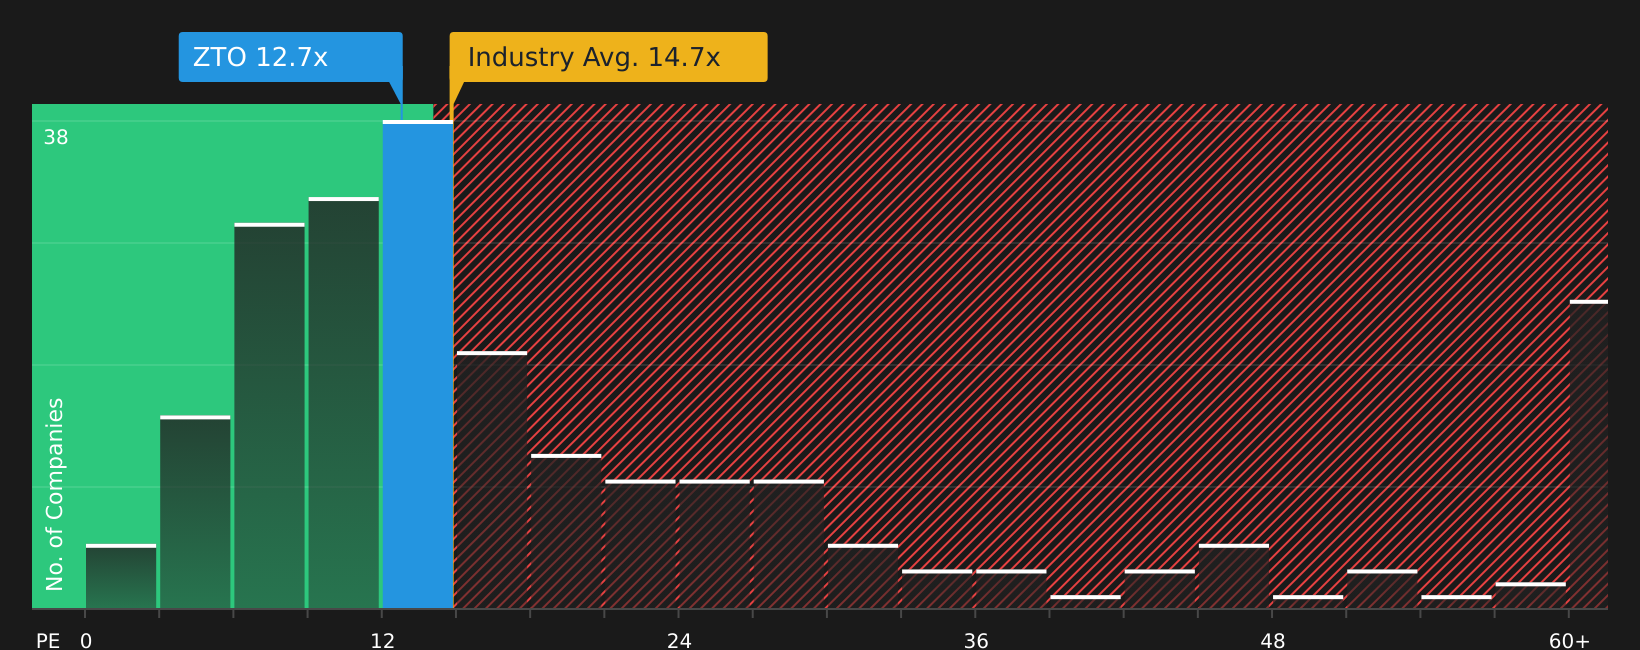1640x650 pixels.
Task: Select the histogram bar for PE 9-12
Action: (x=344, y=403)
